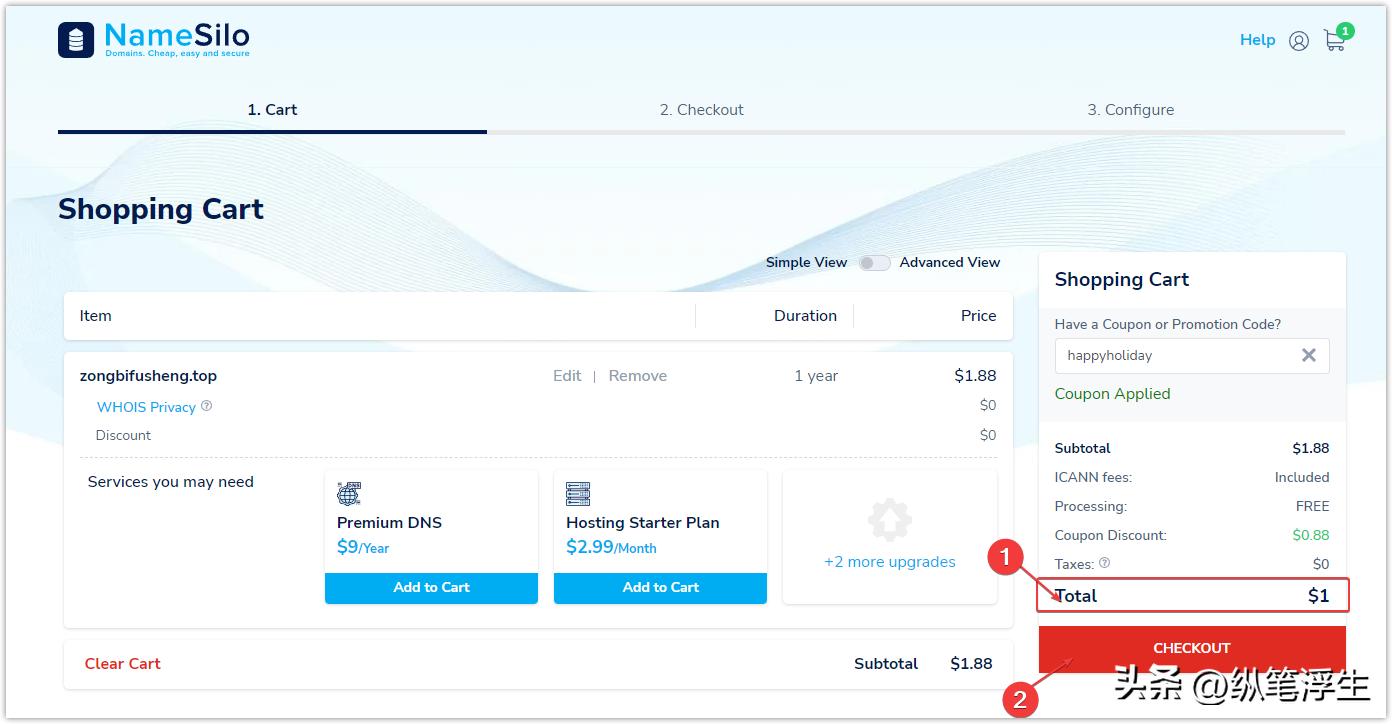This screenshot has height=724, width=1392.
Task: Click the ICANN fees Included value
Action: click(1302, 477)
